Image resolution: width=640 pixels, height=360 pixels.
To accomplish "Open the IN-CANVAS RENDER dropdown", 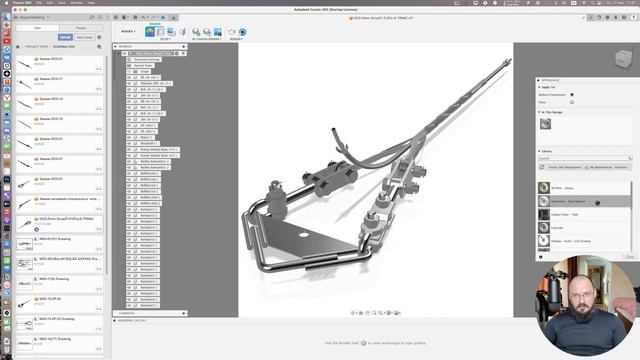I will tap(207, 39).
